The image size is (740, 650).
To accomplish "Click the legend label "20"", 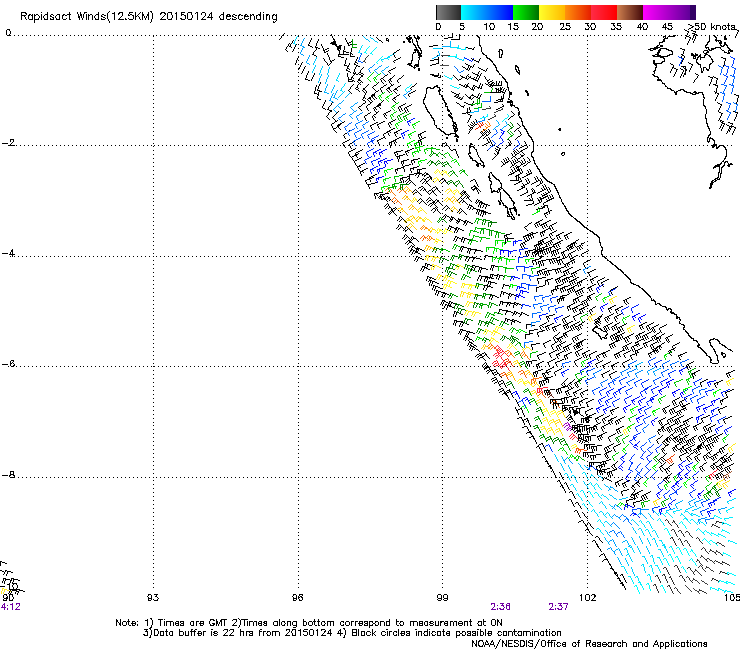I will click(537, 27).
